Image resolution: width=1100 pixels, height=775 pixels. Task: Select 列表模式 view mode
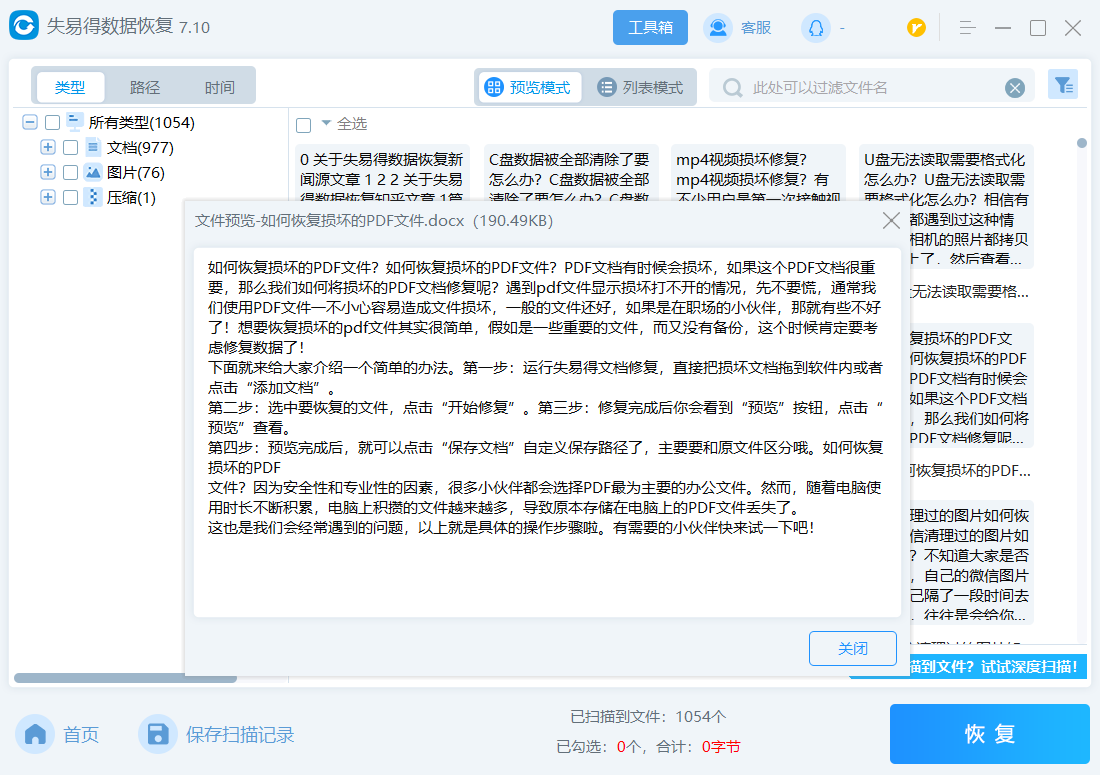tap(640, 88)
